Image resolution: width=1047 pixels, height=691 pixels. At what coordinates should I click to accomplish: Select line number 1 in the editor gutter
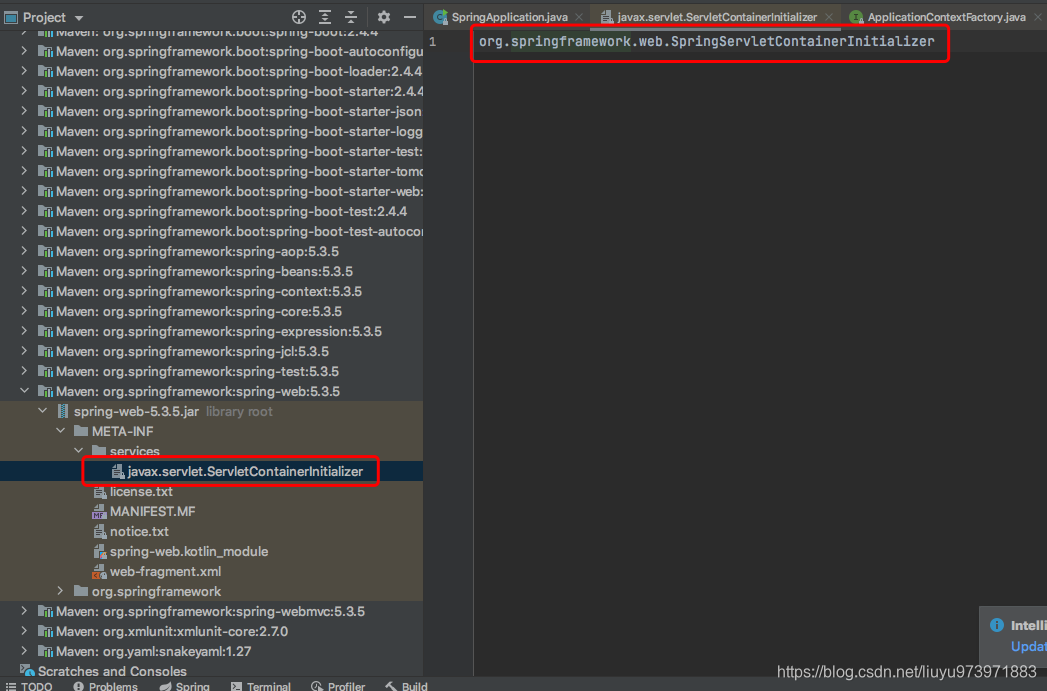click(431, 41)
